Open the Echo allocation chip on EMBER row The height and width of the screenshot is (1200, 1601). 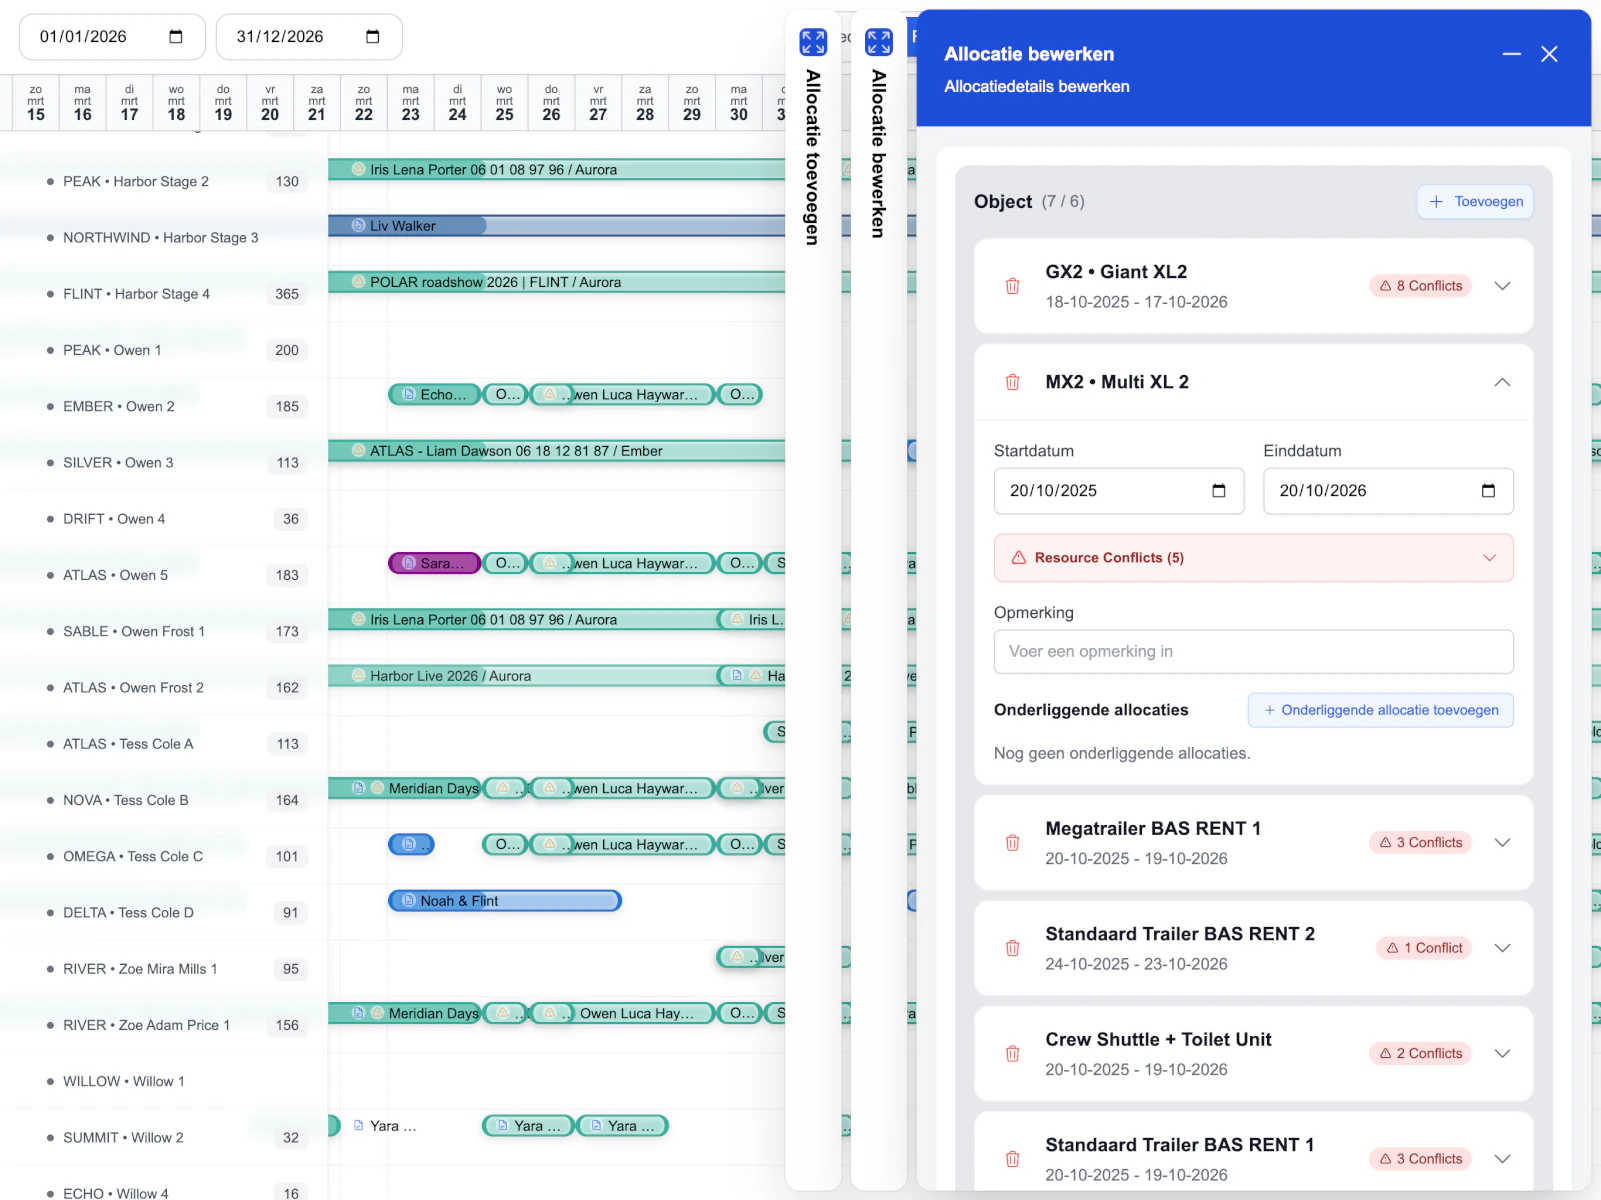point(434,395)
